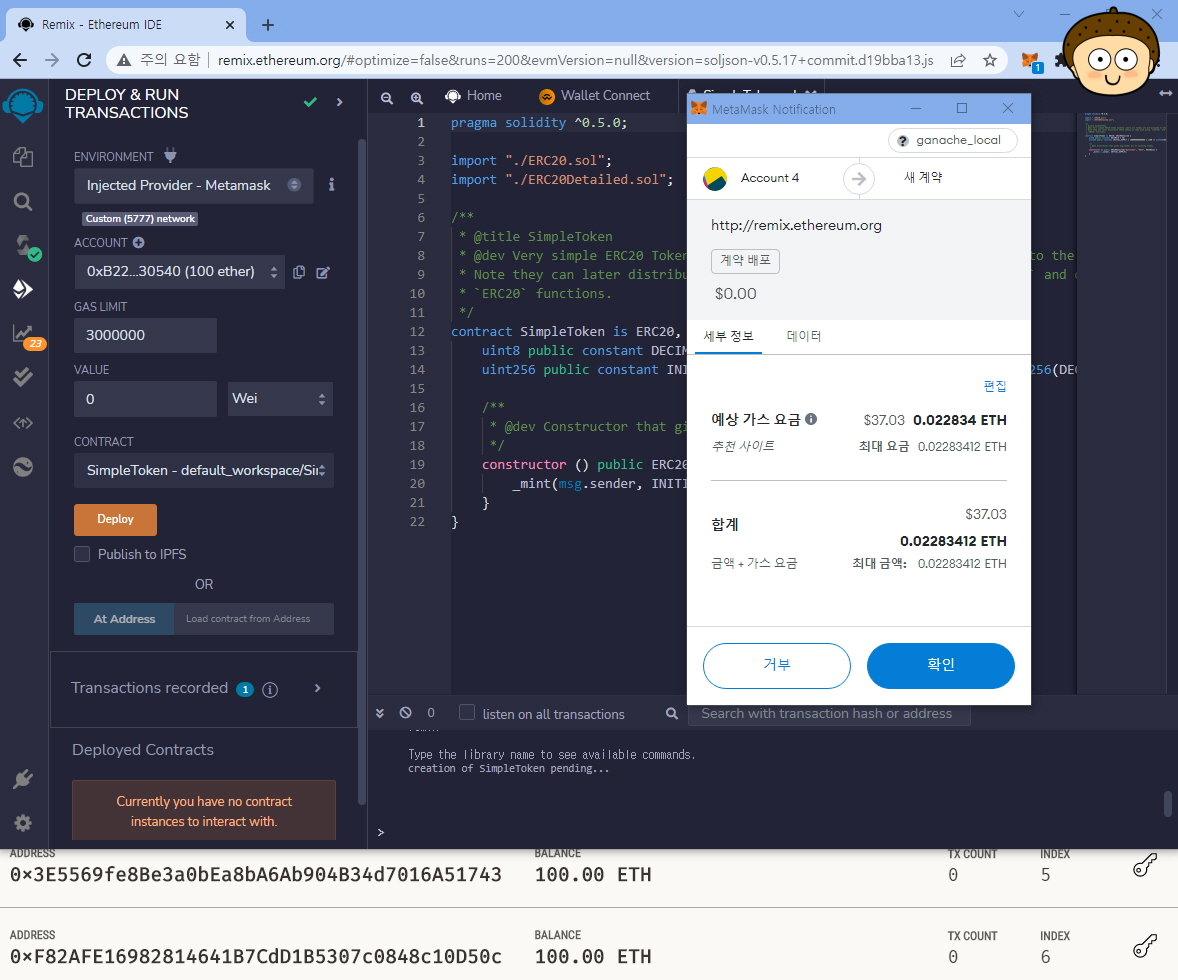Click 편집 edit gas fee link
Image resolution: width=1178 pixels, height=980 pixels.
click(995, 386)
